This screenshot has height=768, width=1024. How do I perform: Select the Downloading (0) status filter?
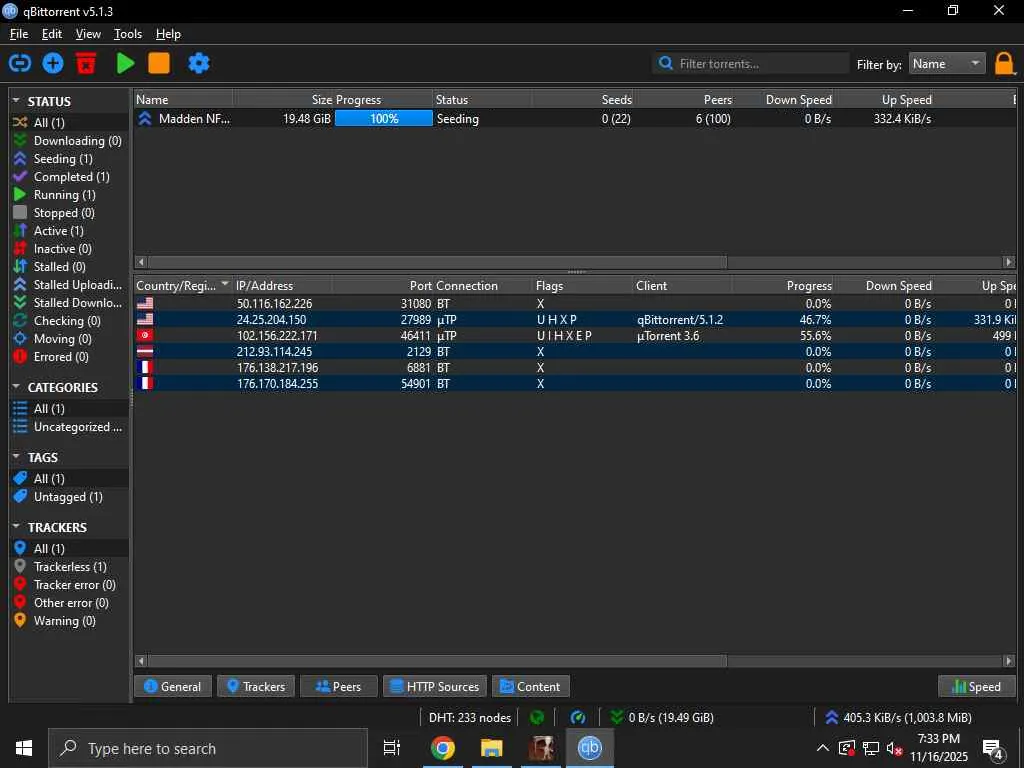pyautogui.click(x=69, y=140)
